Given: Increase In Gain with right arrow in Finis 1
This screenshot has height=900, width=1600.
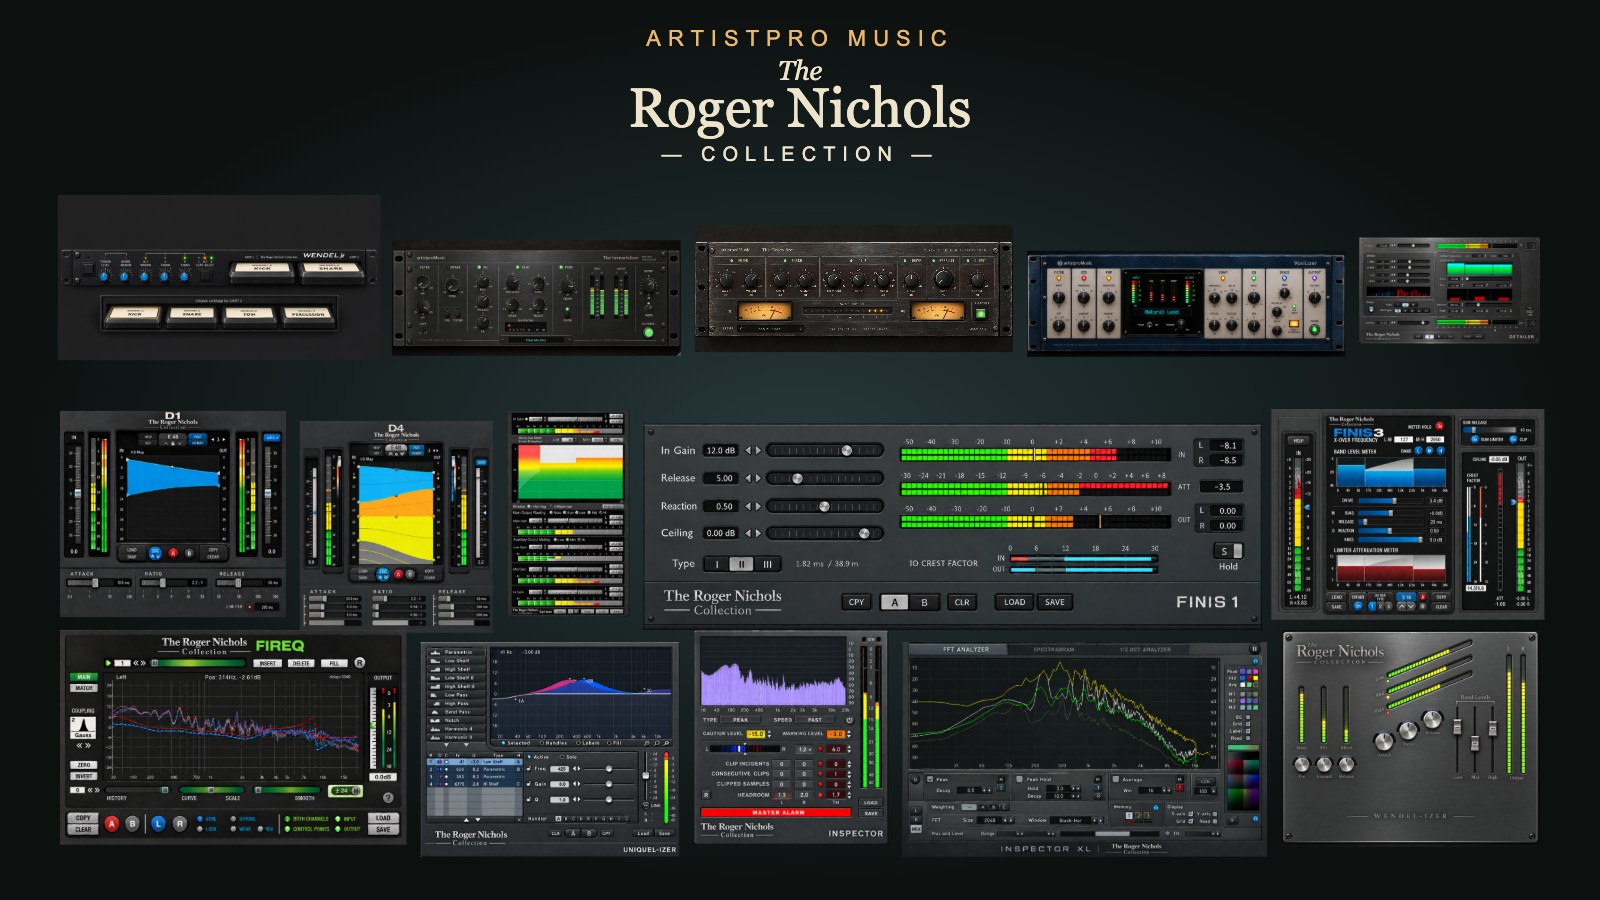Looking at the screenshot, I should (758, 450).
